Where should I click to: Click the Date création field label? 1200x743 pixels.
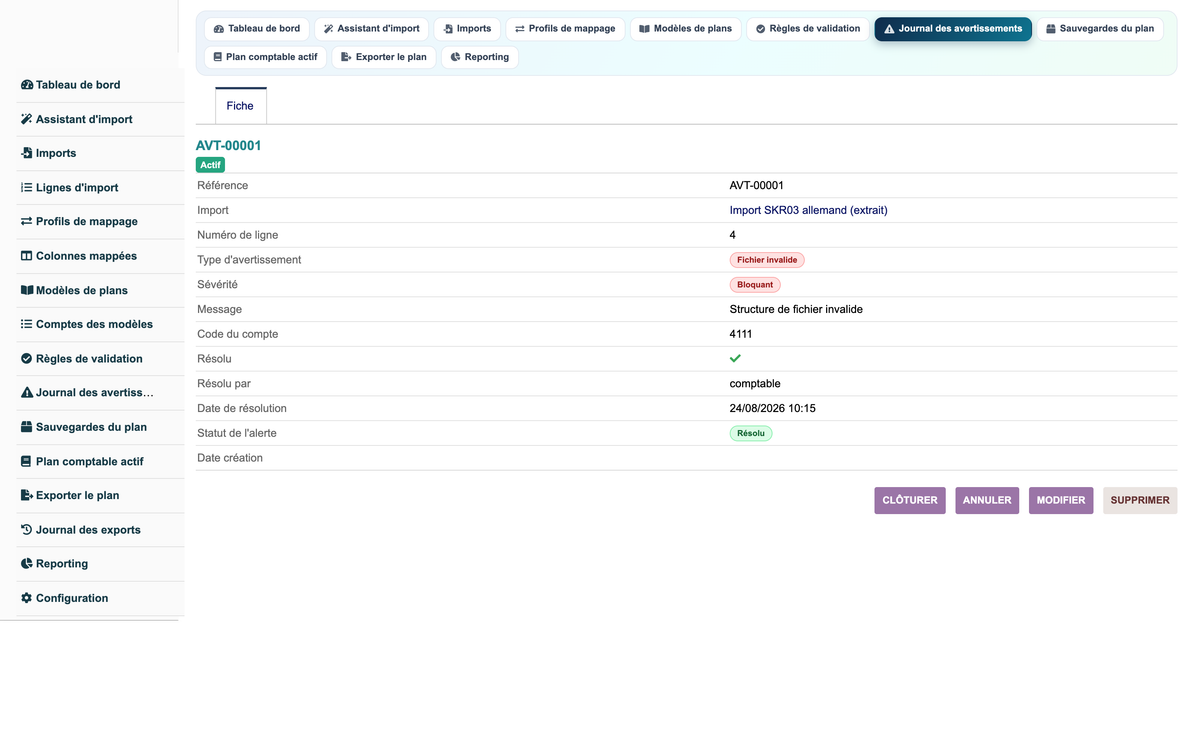click(230, 458)
